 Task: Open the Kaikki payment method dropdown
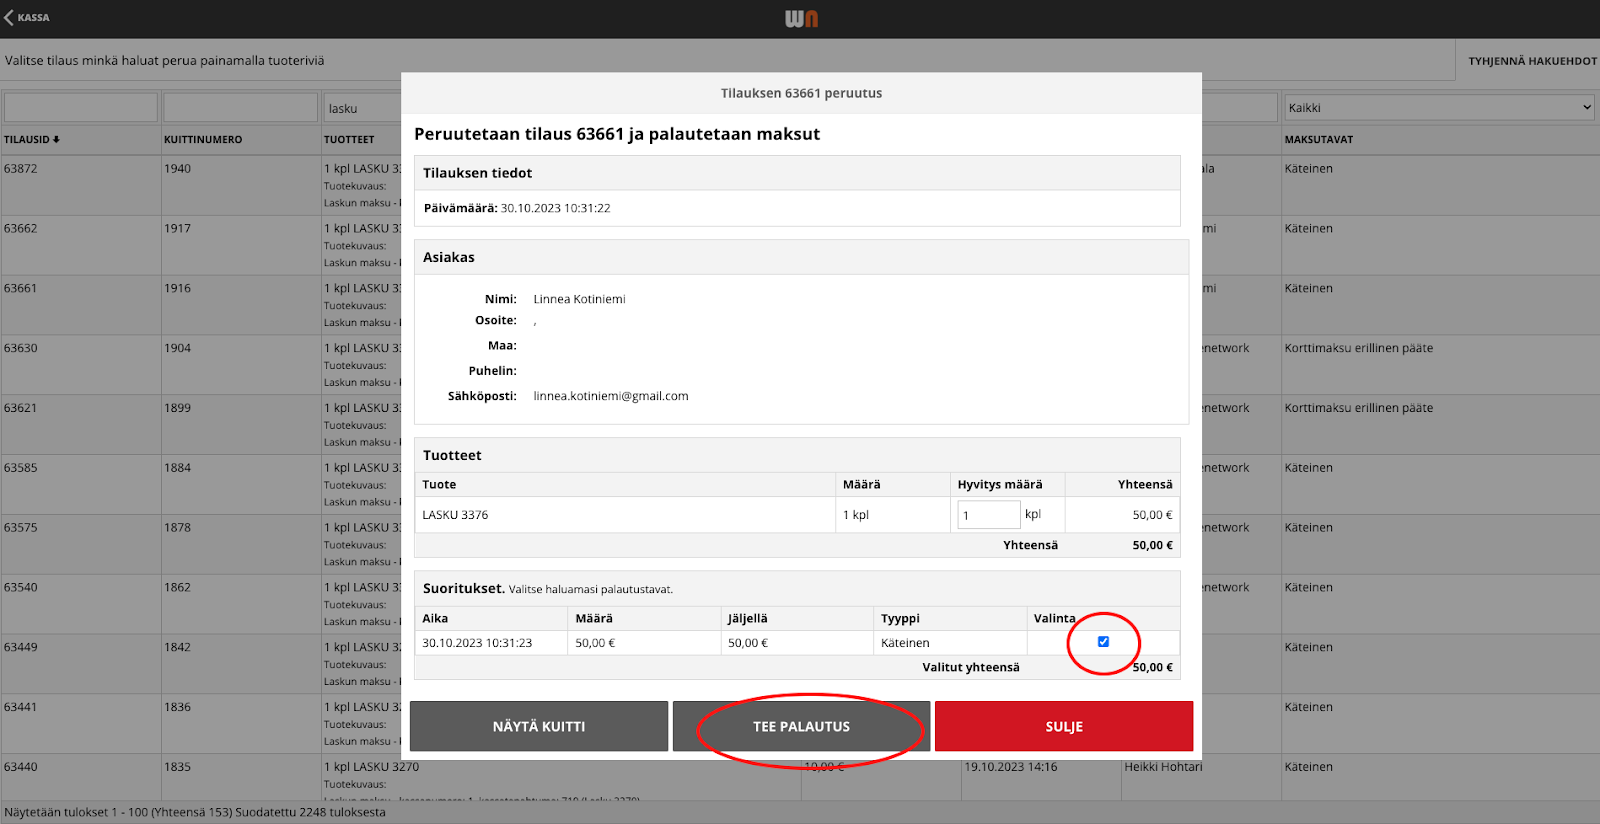pyautogui.click(x=1440, y=108)
